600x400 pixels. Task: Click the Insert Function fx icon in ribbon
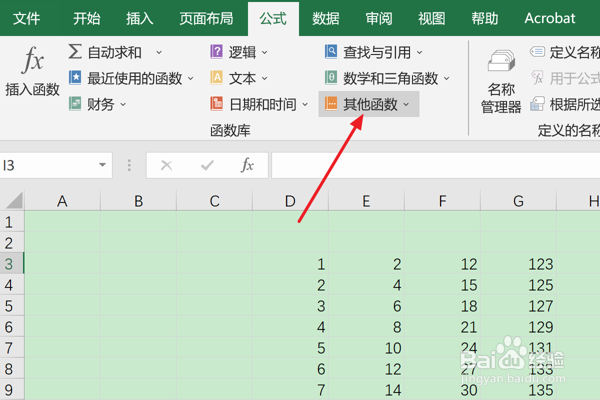(33, 60)
